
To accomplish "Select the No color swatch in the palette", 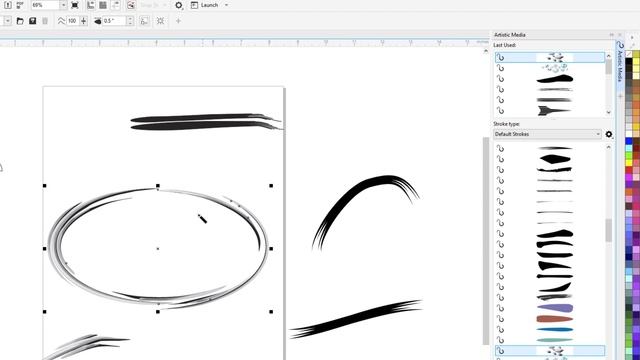I will 629,54.
